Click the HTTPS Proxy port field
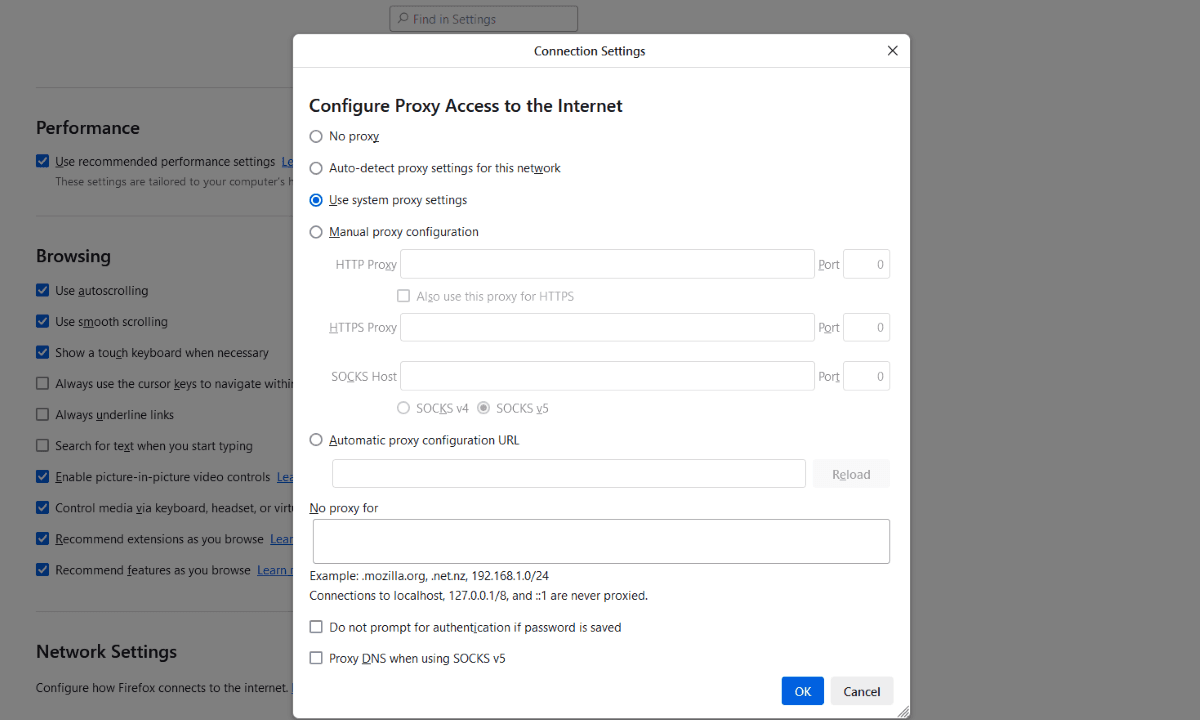Viewport: 1200px width, 720px height. 866,327
